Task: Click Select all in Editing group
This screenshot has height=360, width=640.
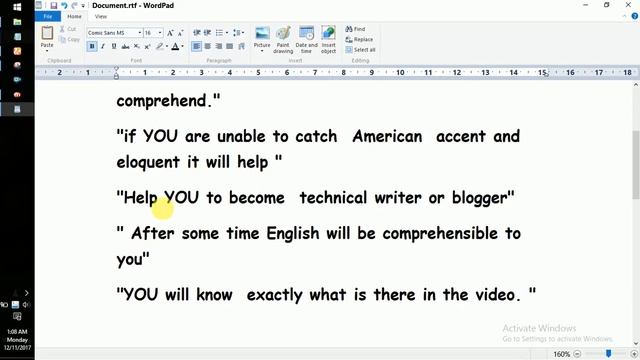Action: pyautogui.click(x=360, y=50)
